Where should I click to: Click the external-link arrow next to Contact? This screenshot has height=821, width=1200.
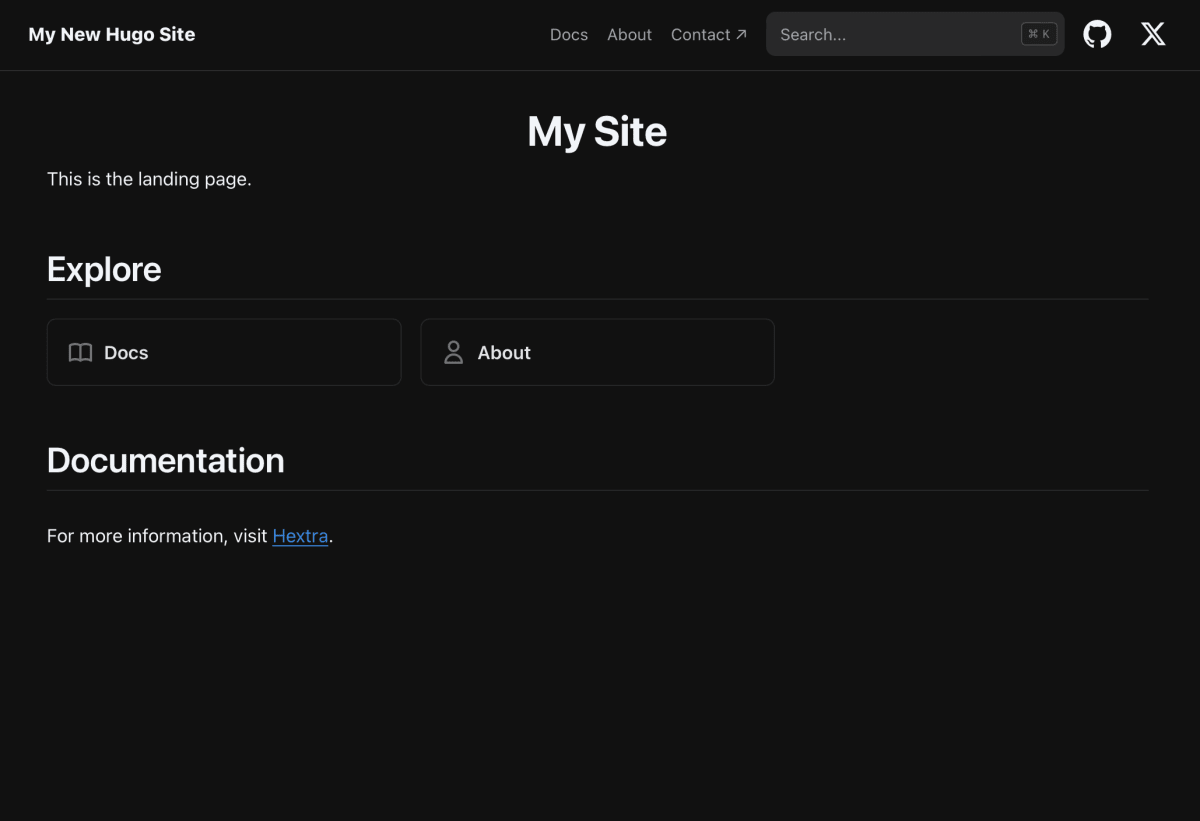(x=741, y=33)
